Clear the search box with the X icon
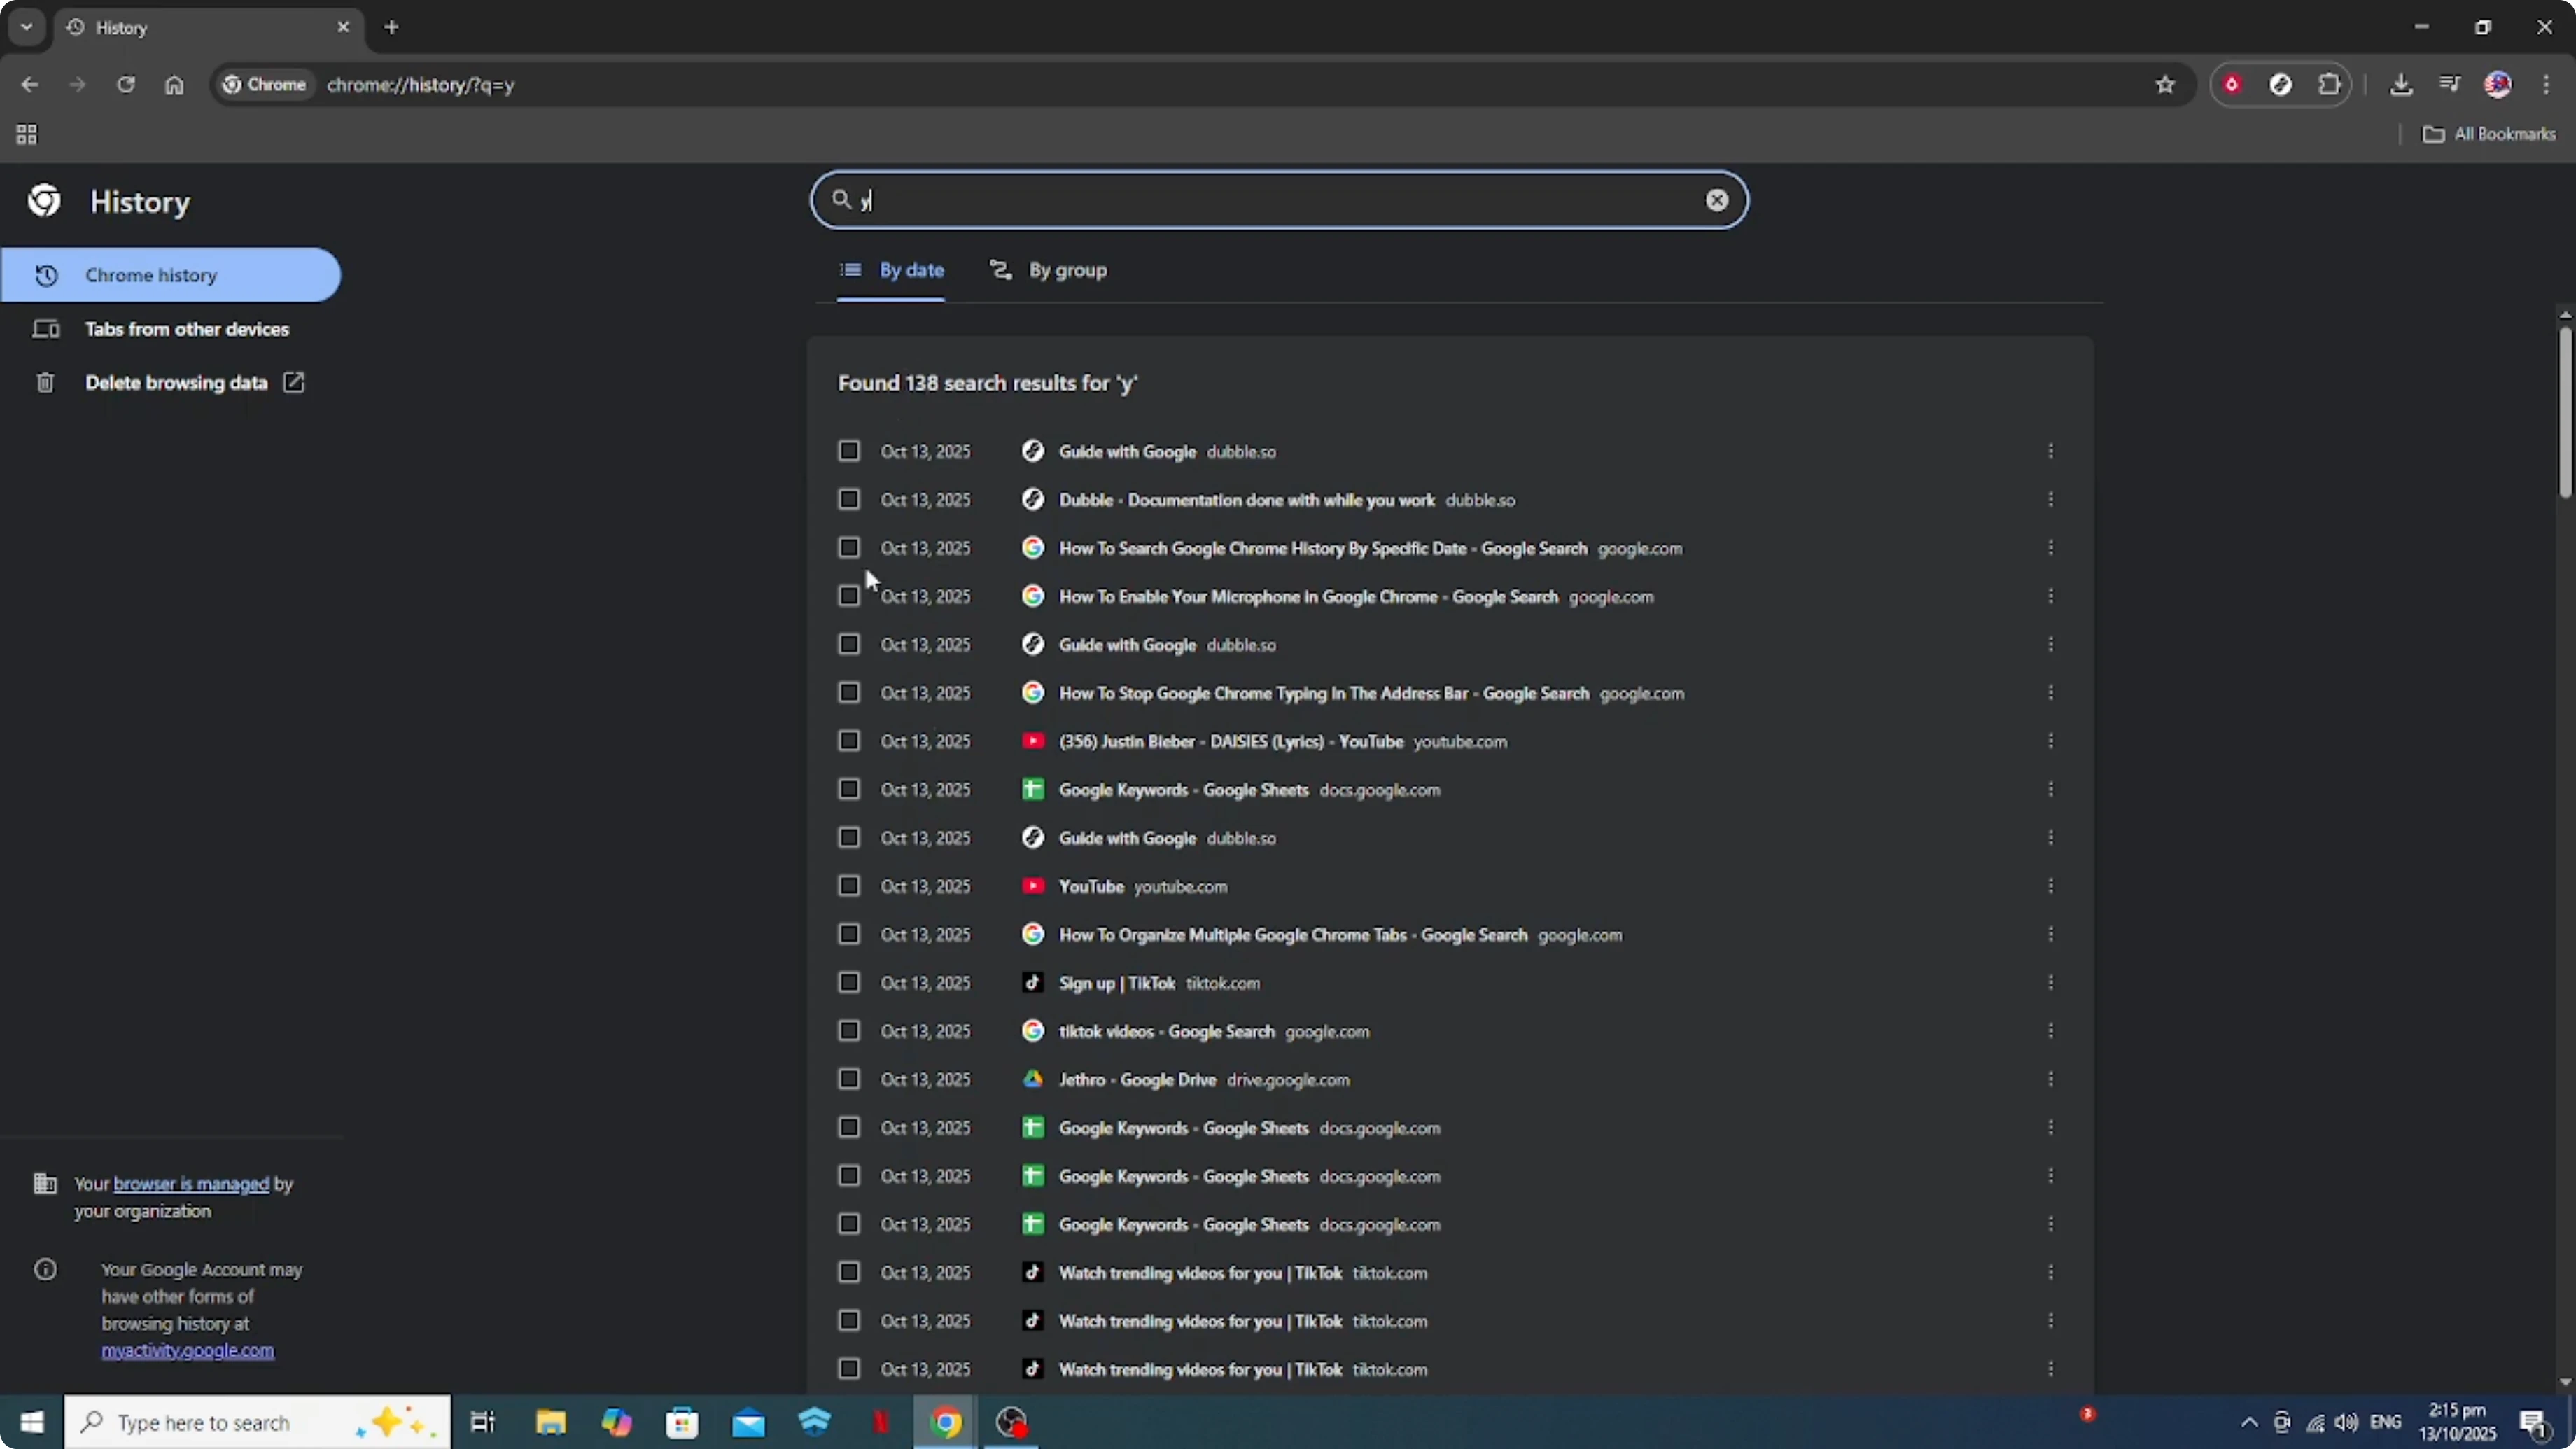This screenshot has height=1449, width=2576. pyautogui.click(x=1717, y=200)
